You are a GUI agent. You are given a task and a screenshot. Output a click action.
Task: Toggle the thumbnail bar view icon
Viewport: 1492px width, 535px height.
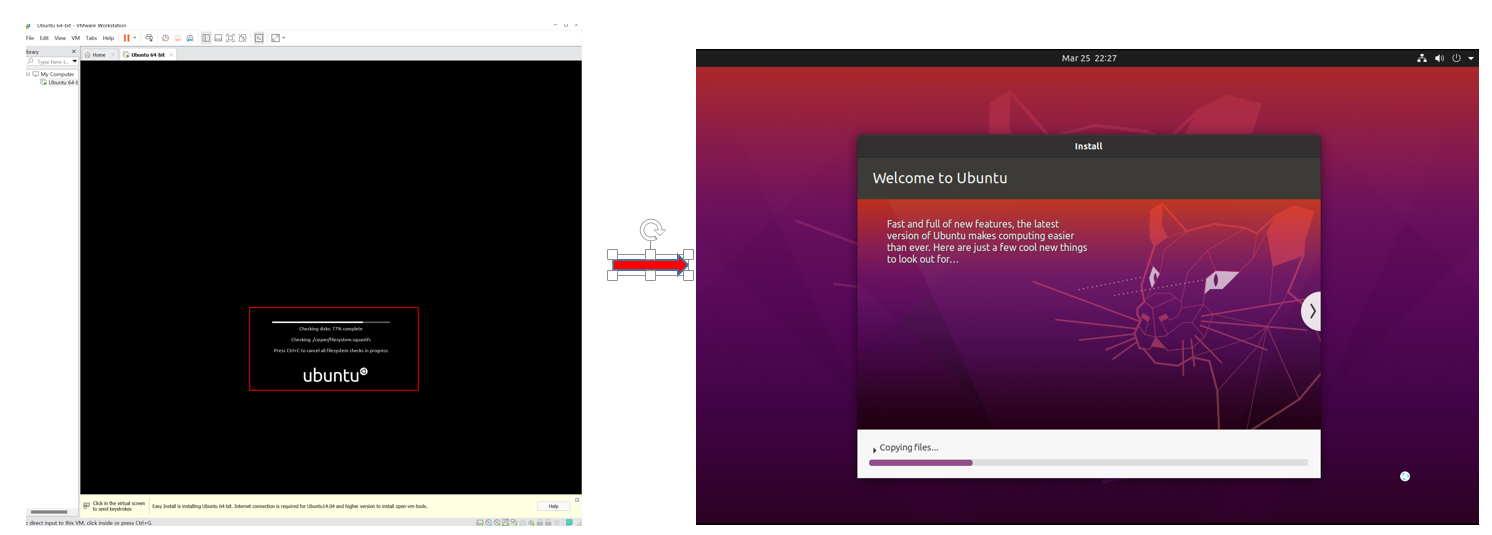pyautogui.click(x=218, y=38)
